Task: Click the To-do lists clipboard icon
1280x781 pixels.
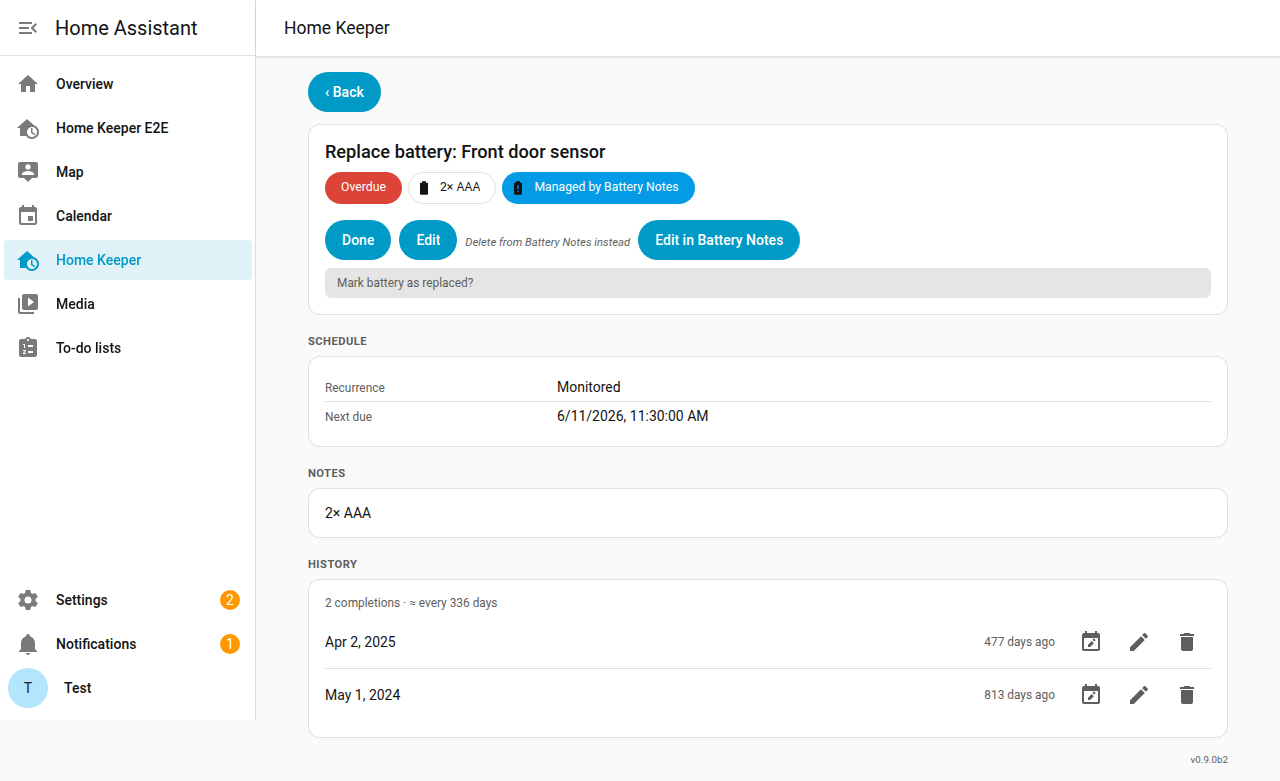Action: [x=28, y=348]
